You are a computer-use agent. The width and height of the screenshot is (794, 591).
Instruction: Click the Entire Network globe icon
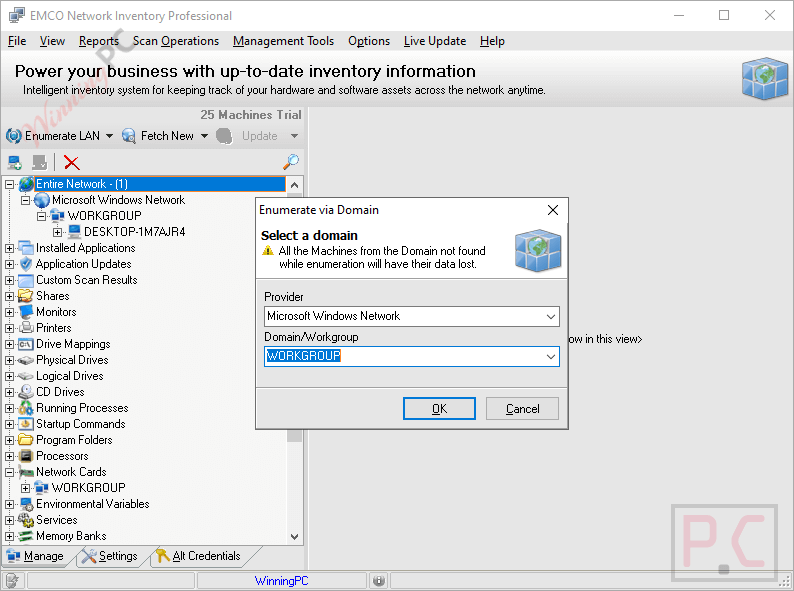pos(26,184)
